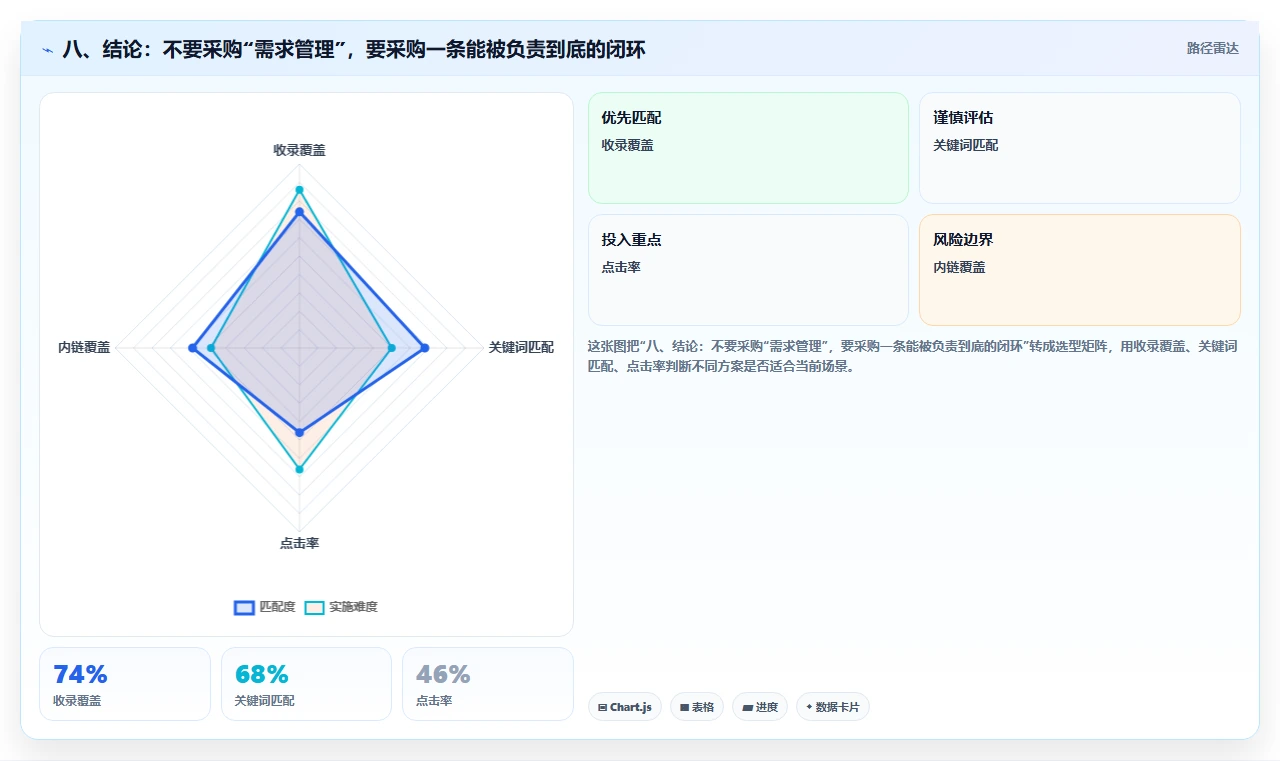This screenshot has width=1280, height=761.
Task: Click 内链覆盖 text in 风险边界 card
Action: [959, 267]
